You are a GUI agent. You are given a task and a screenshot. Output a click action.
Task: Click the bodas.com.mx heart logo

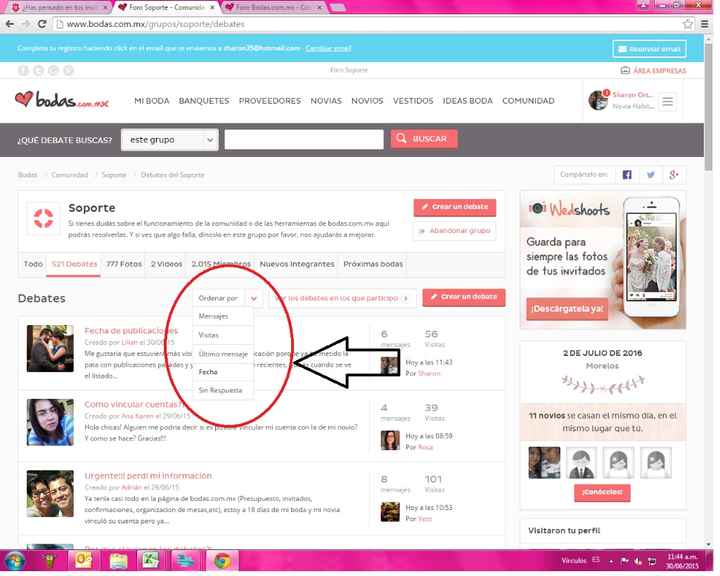pos(62,100)
